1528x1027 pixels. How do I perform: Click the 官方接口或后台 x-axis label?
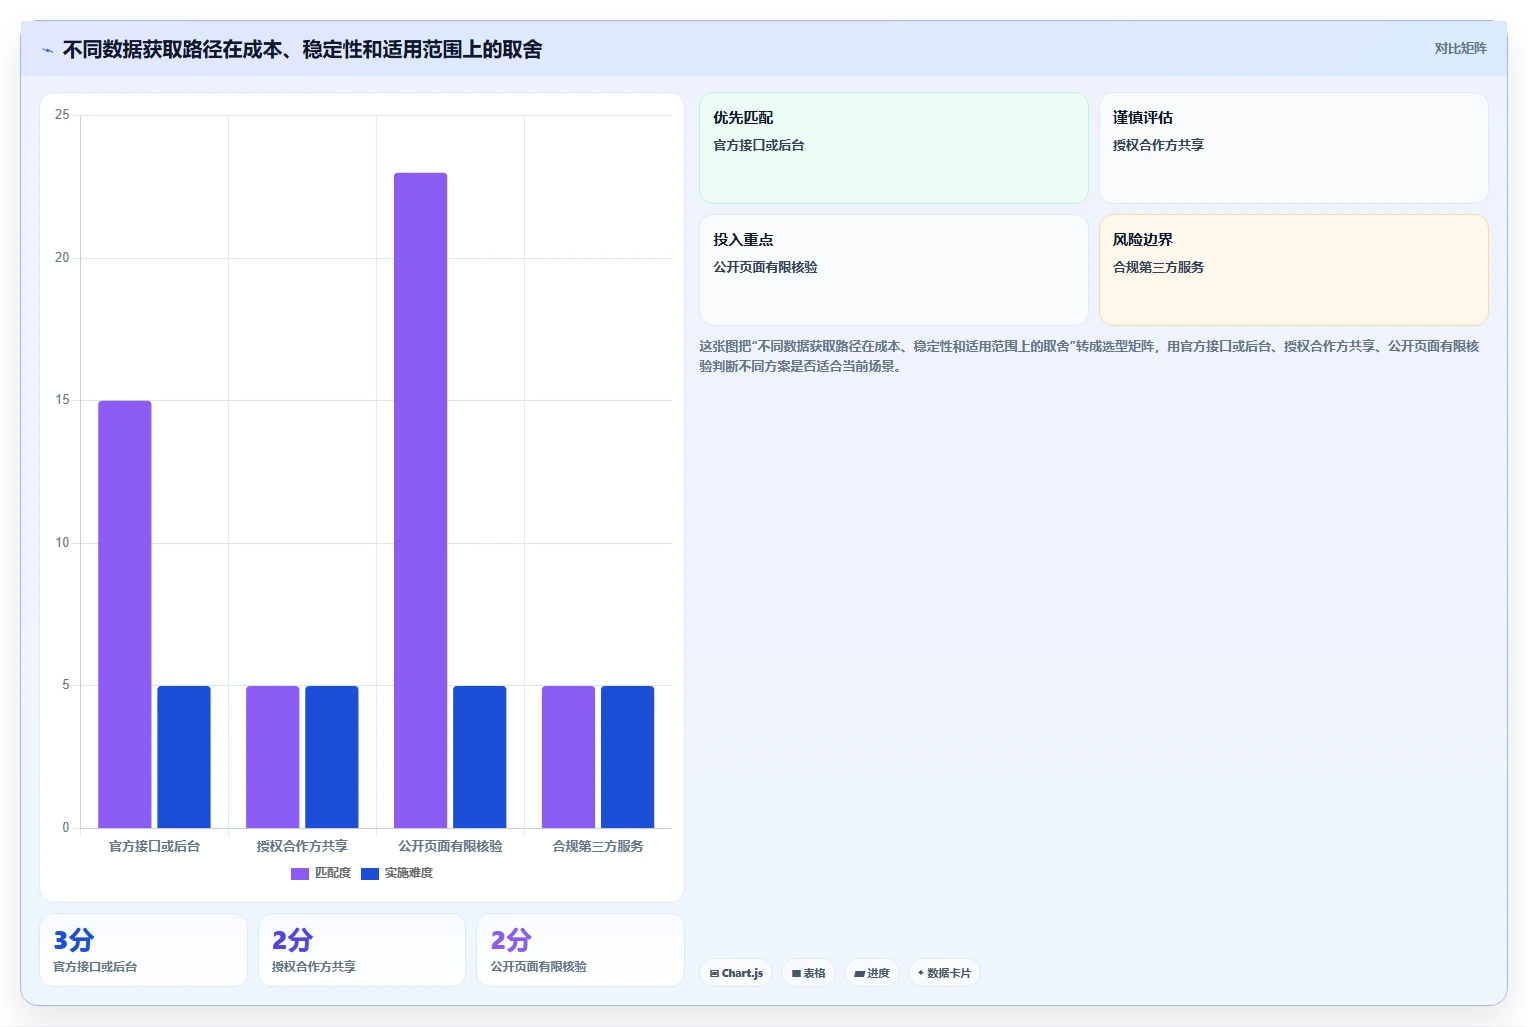(154, 846)
